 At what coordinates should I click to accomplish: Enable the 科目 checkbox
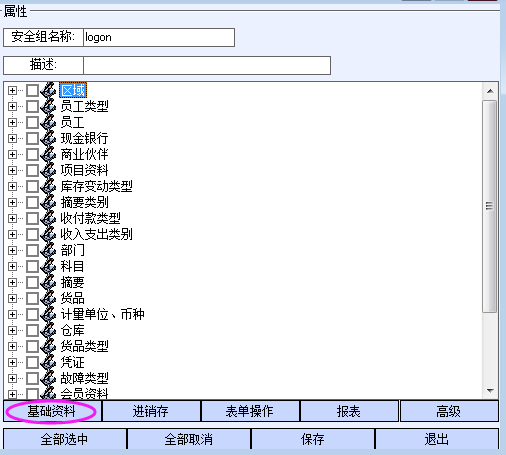click(x=32, y=266)
